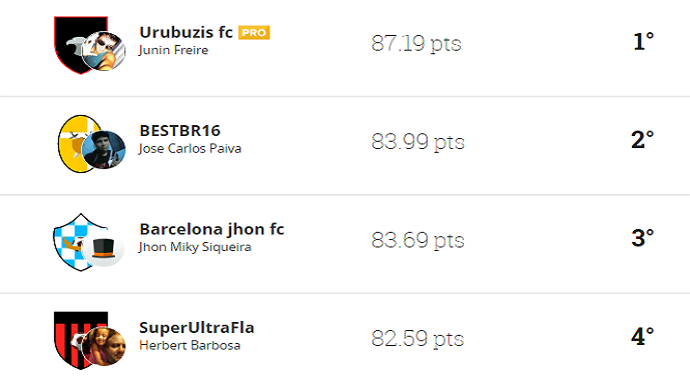Select the 87.19 pts score

tap(416, 44)
